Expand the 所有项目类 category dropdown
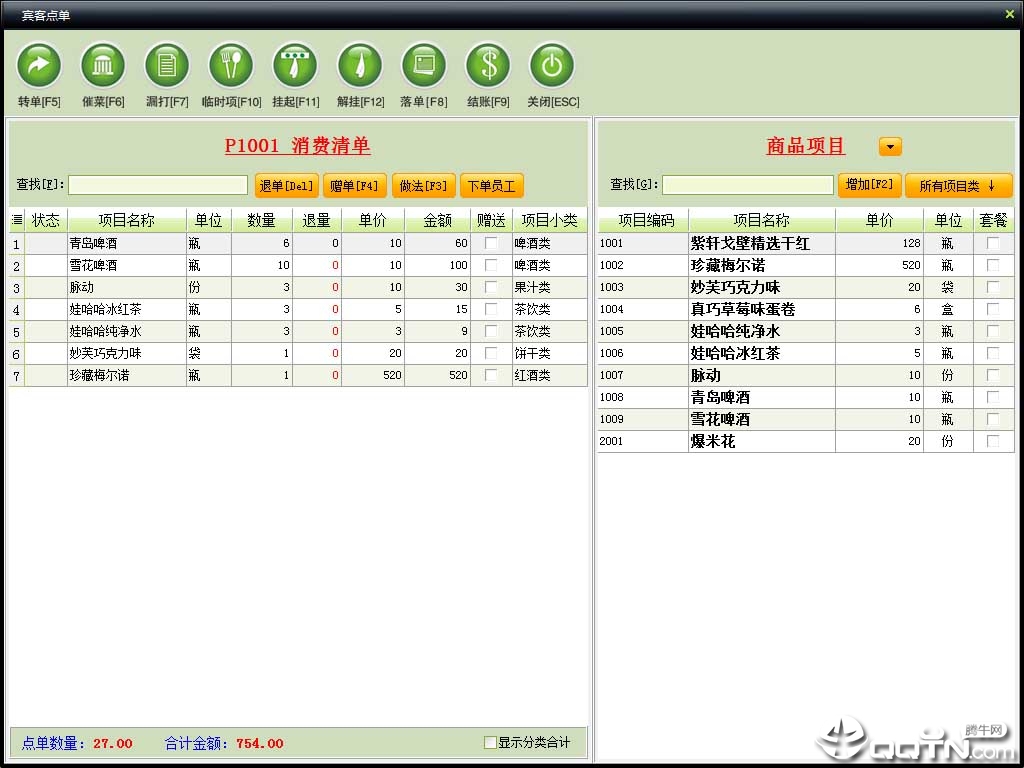The image size is (1024, 768). click(958, 185)
